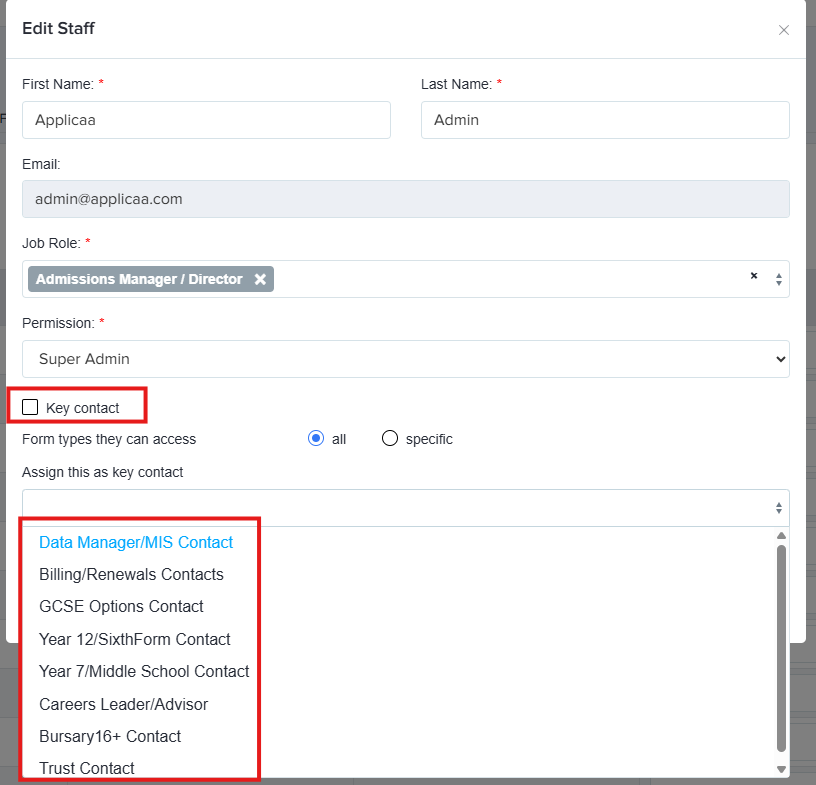Image resolution: width=816 pixels, height=785 pixels.
Task: Choose Careers Leader/Advisor option
Action: click(123, 704)
